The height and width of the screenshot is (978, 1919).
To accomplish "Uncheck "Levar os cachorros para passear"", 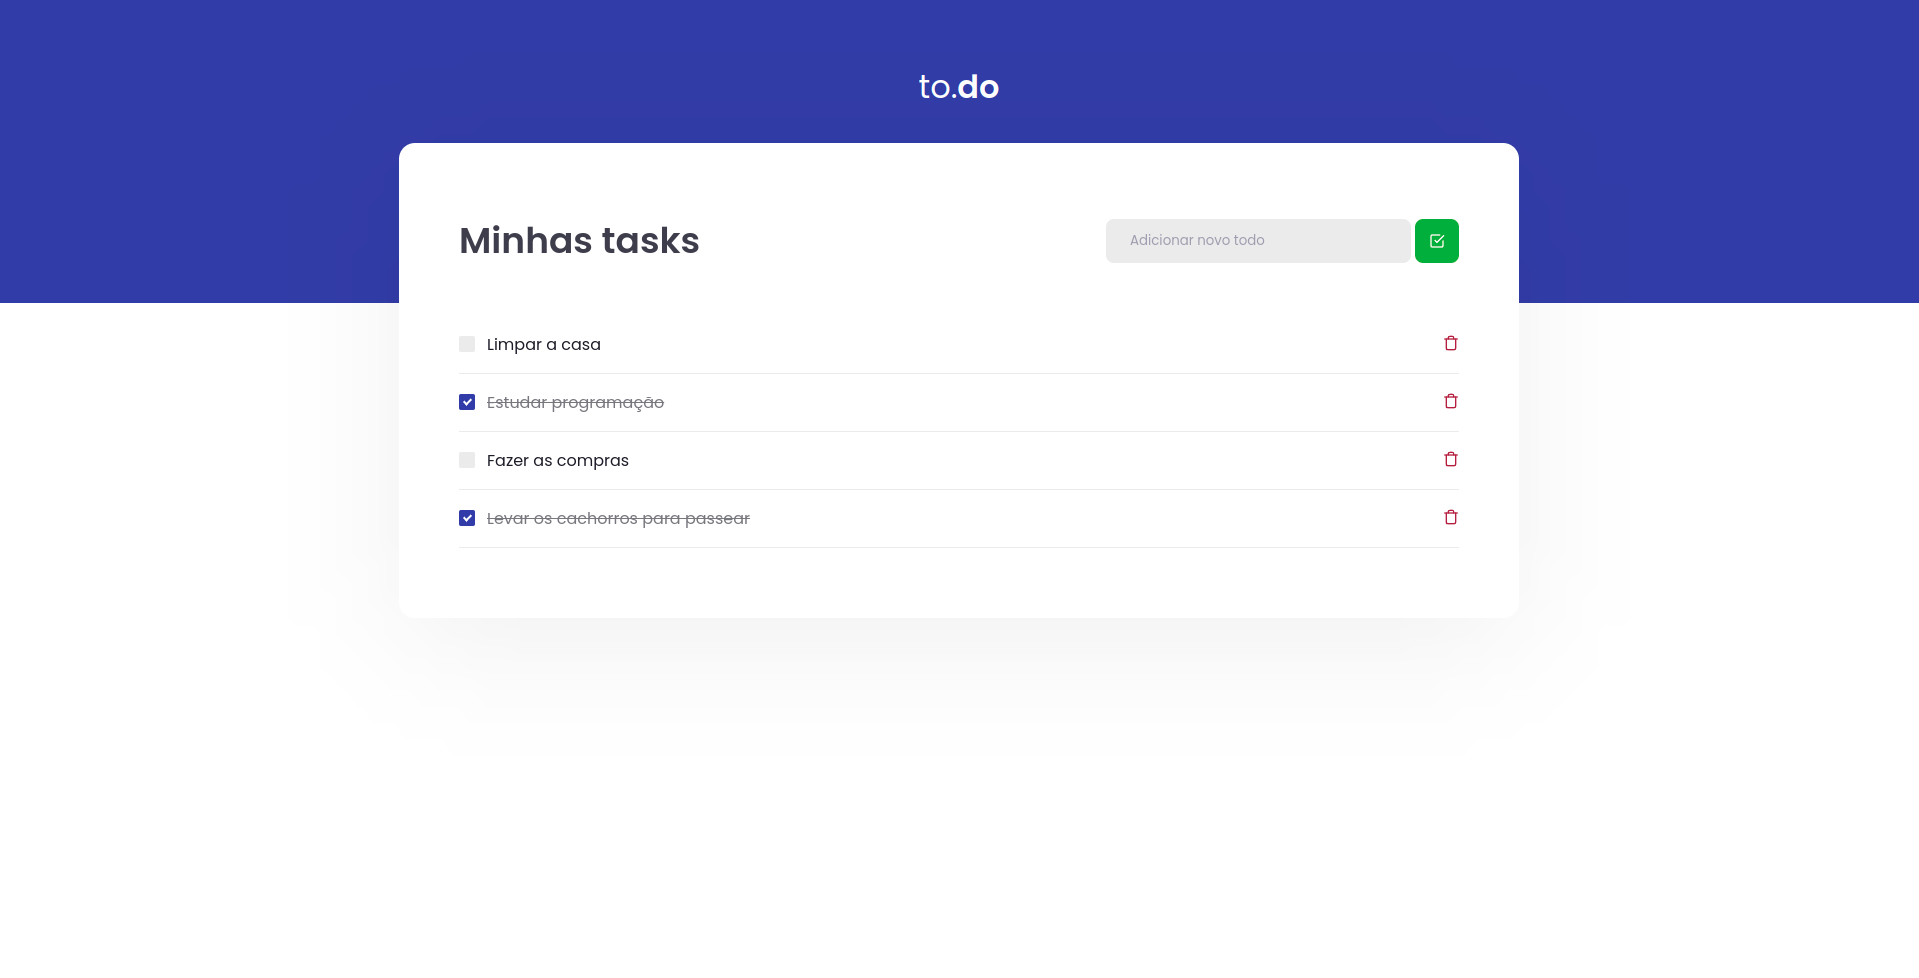I will tap(467, 517).
